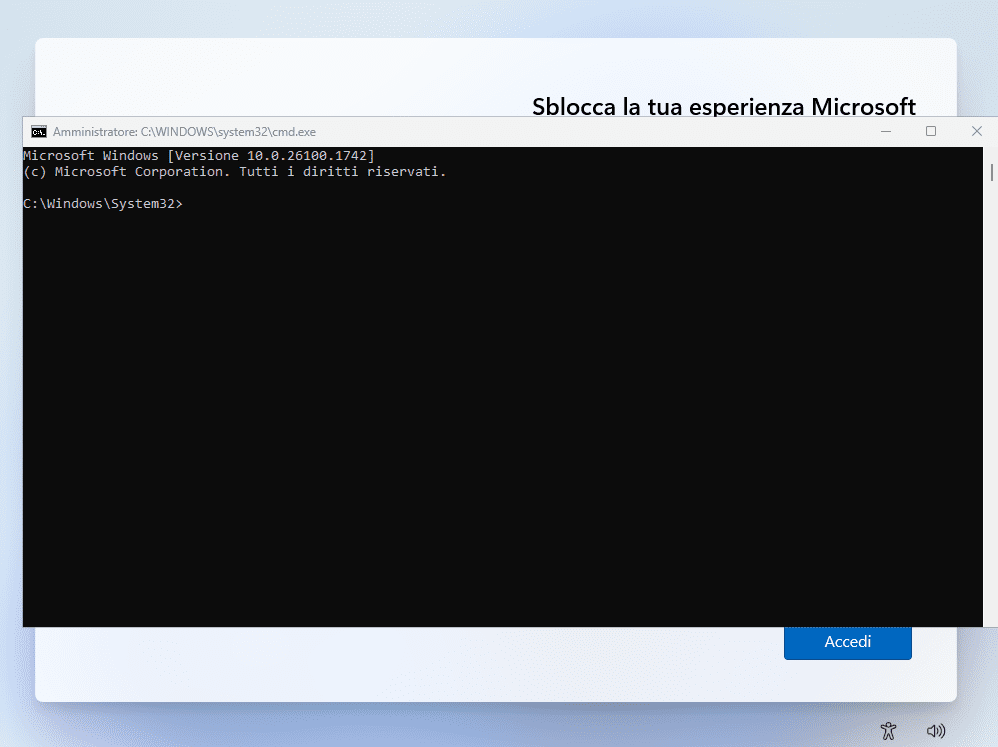Maximize the command prompt window

(931, 131)
